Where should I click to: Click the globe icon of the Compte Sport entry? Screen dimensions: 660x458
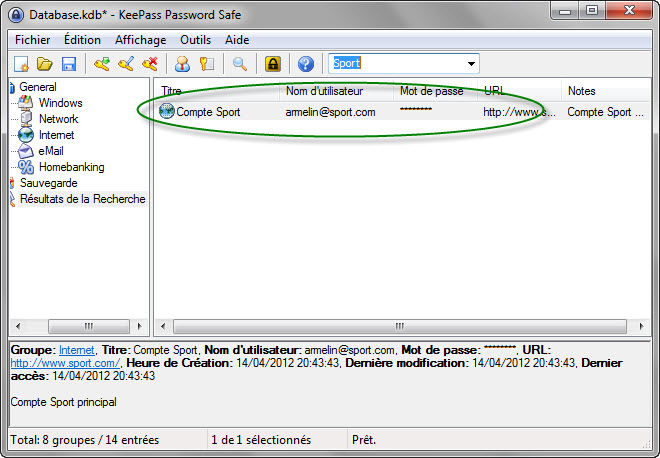(x=167, y=111)
